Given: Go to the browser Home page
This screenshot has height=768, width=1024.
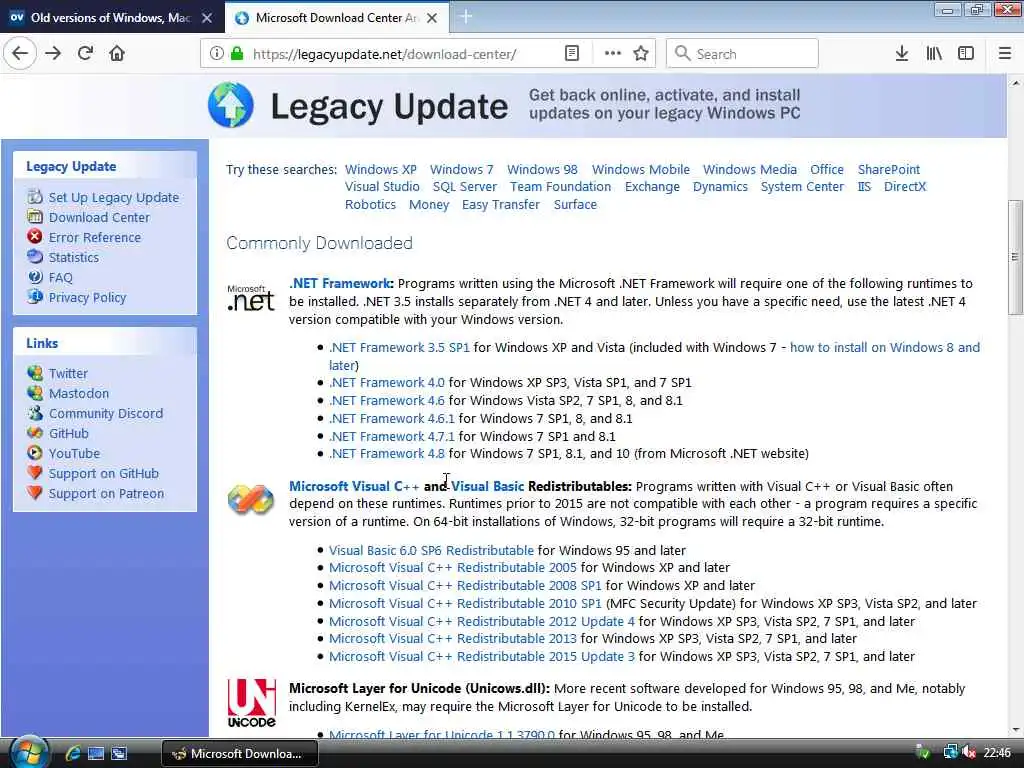Looking at the screenshot, I should coord(117,54).
